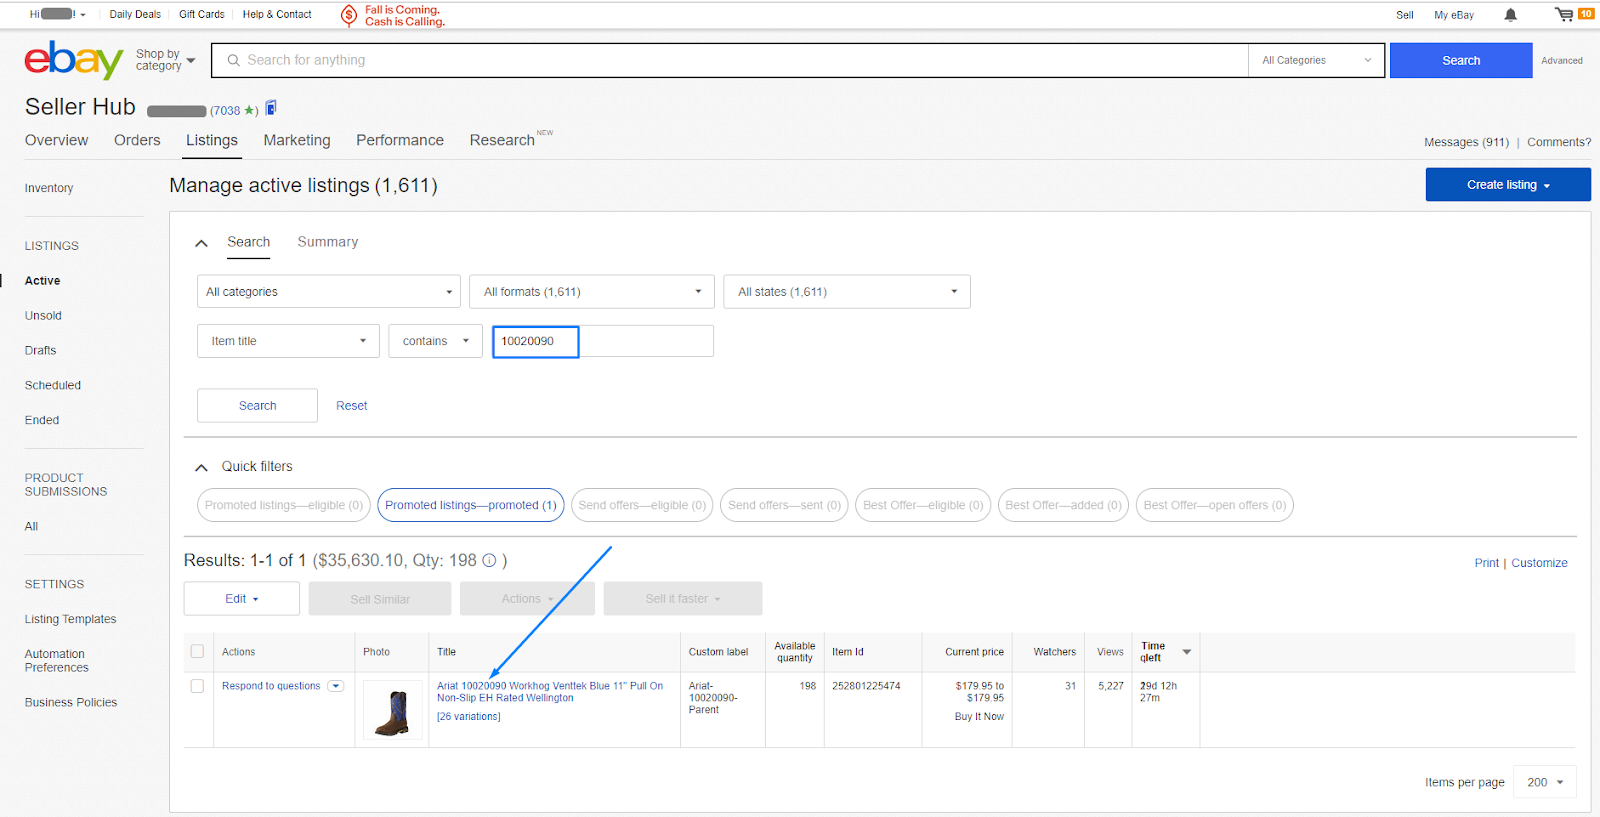Image resolution: width=1600 pixels, height=817 pixels.
Task: Toggle Promoted listings—promoted quick filter
Action: point(471,505)
